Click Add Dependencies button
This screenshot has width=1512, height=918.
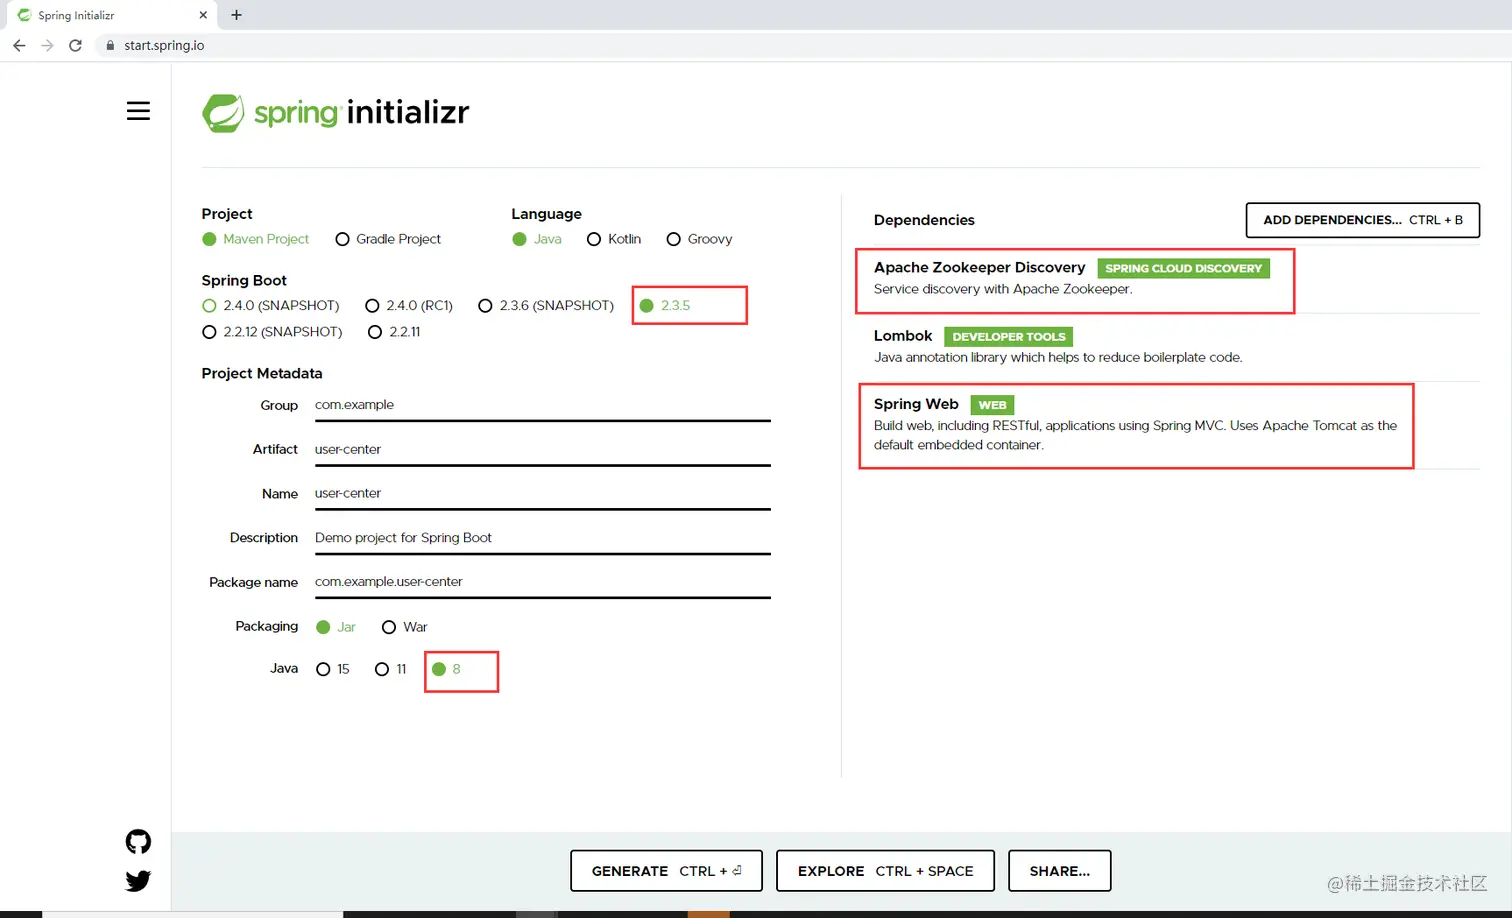(x=1362, y=220)
